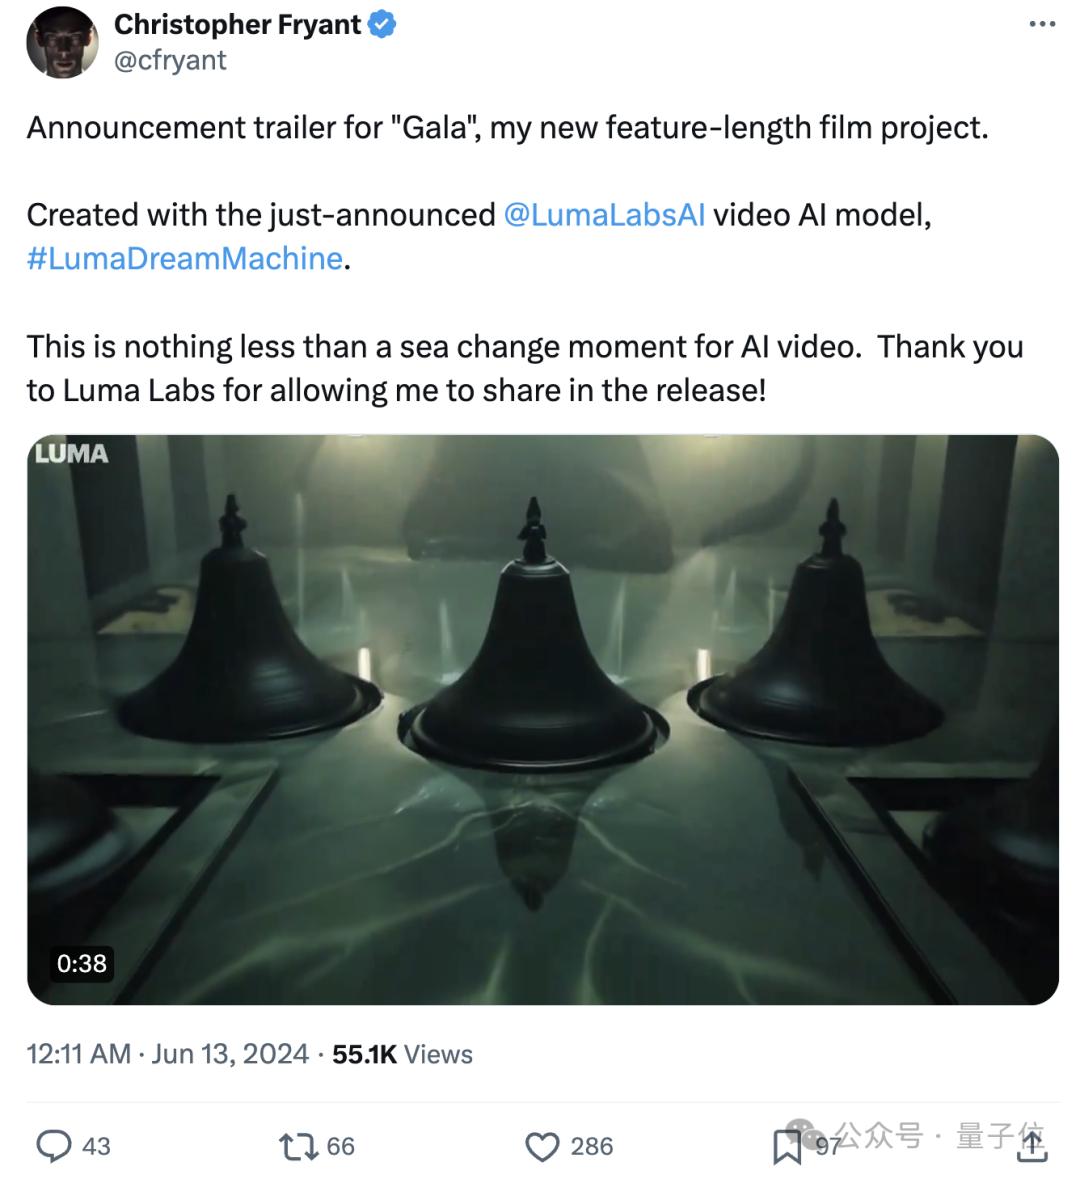The image size is (1080, 1179).
Task: Click the LUMA watermark on video
Action: coord(71,454)
